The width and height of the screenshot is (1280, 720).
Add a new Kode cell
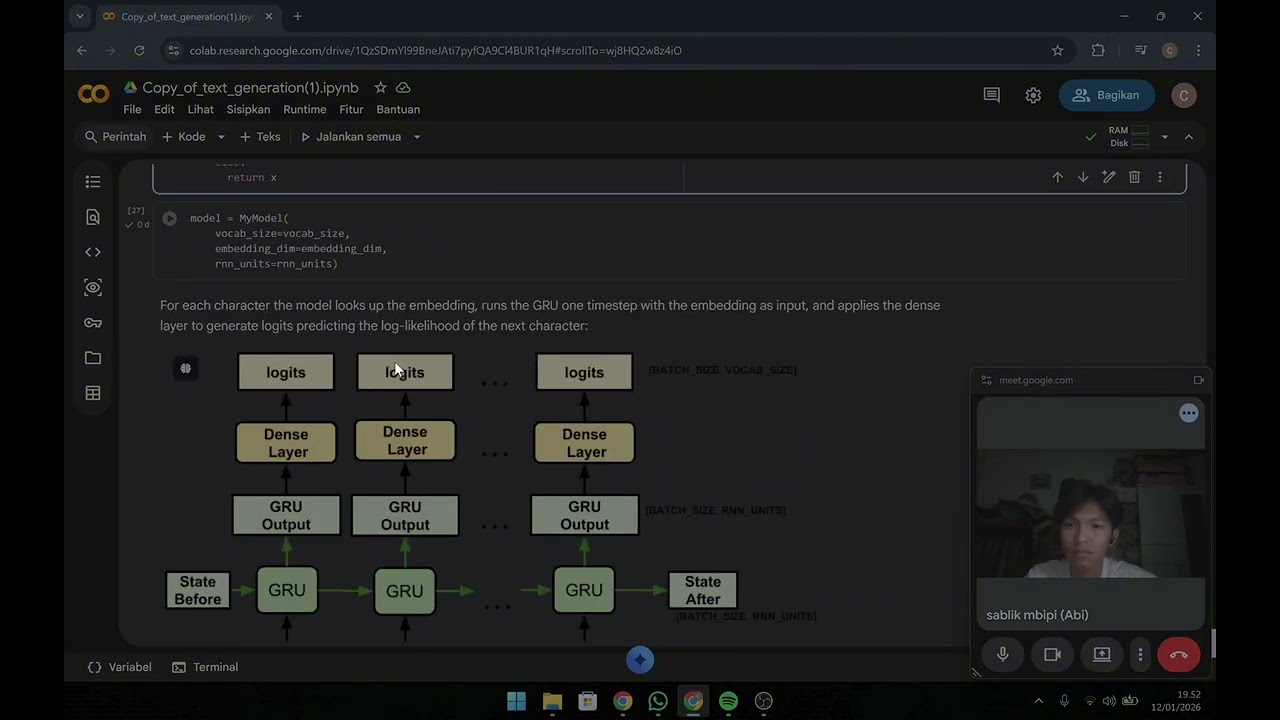click(184, 137)
